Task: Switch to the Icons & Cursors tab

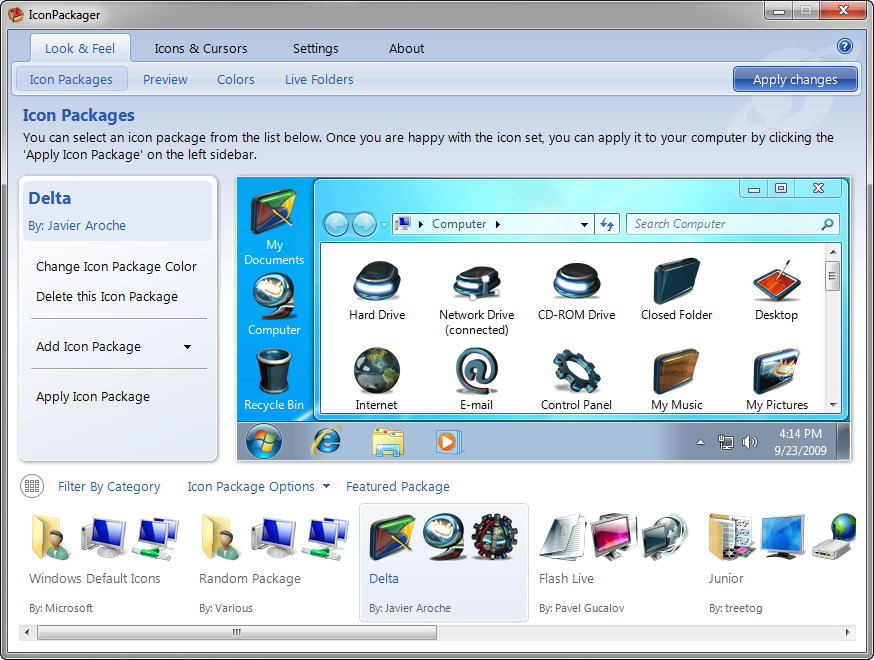Action: point(200,48)
